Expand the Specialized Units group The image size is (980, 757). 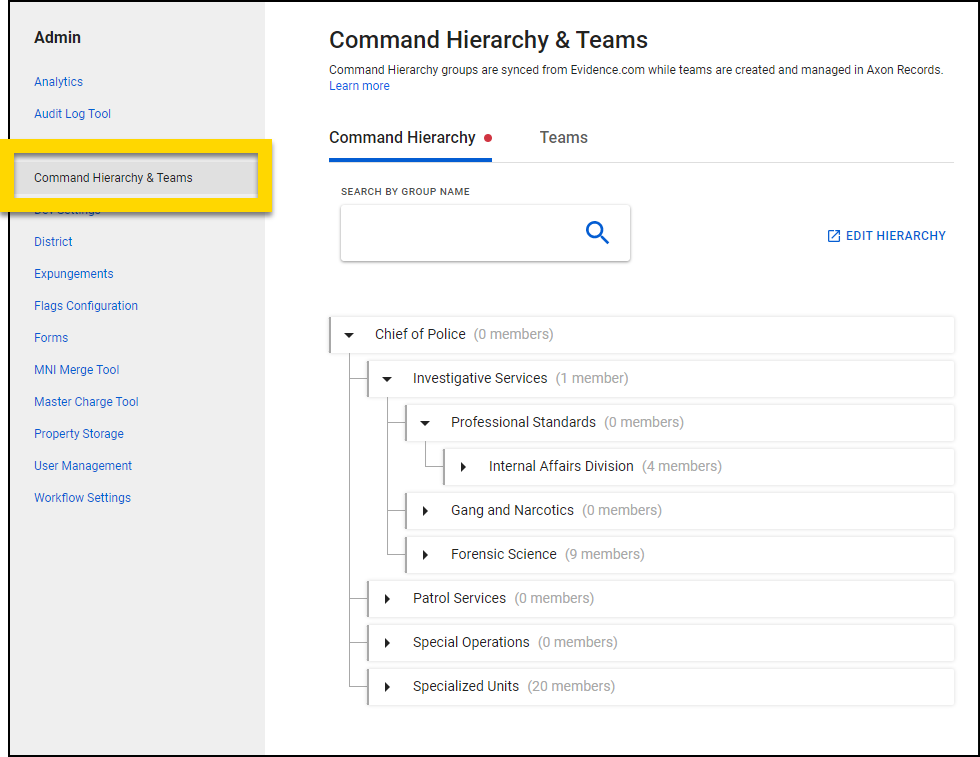tap(387, 686)
